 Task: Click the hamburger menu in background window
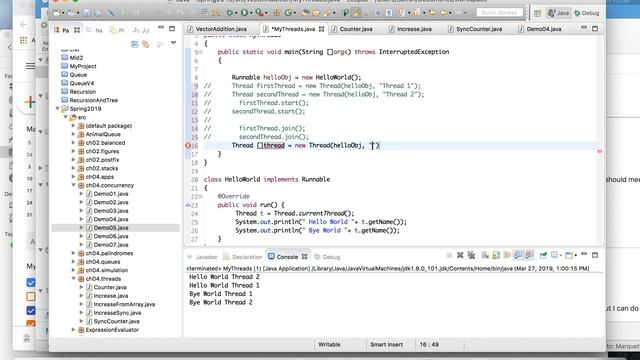click(30, 66)
